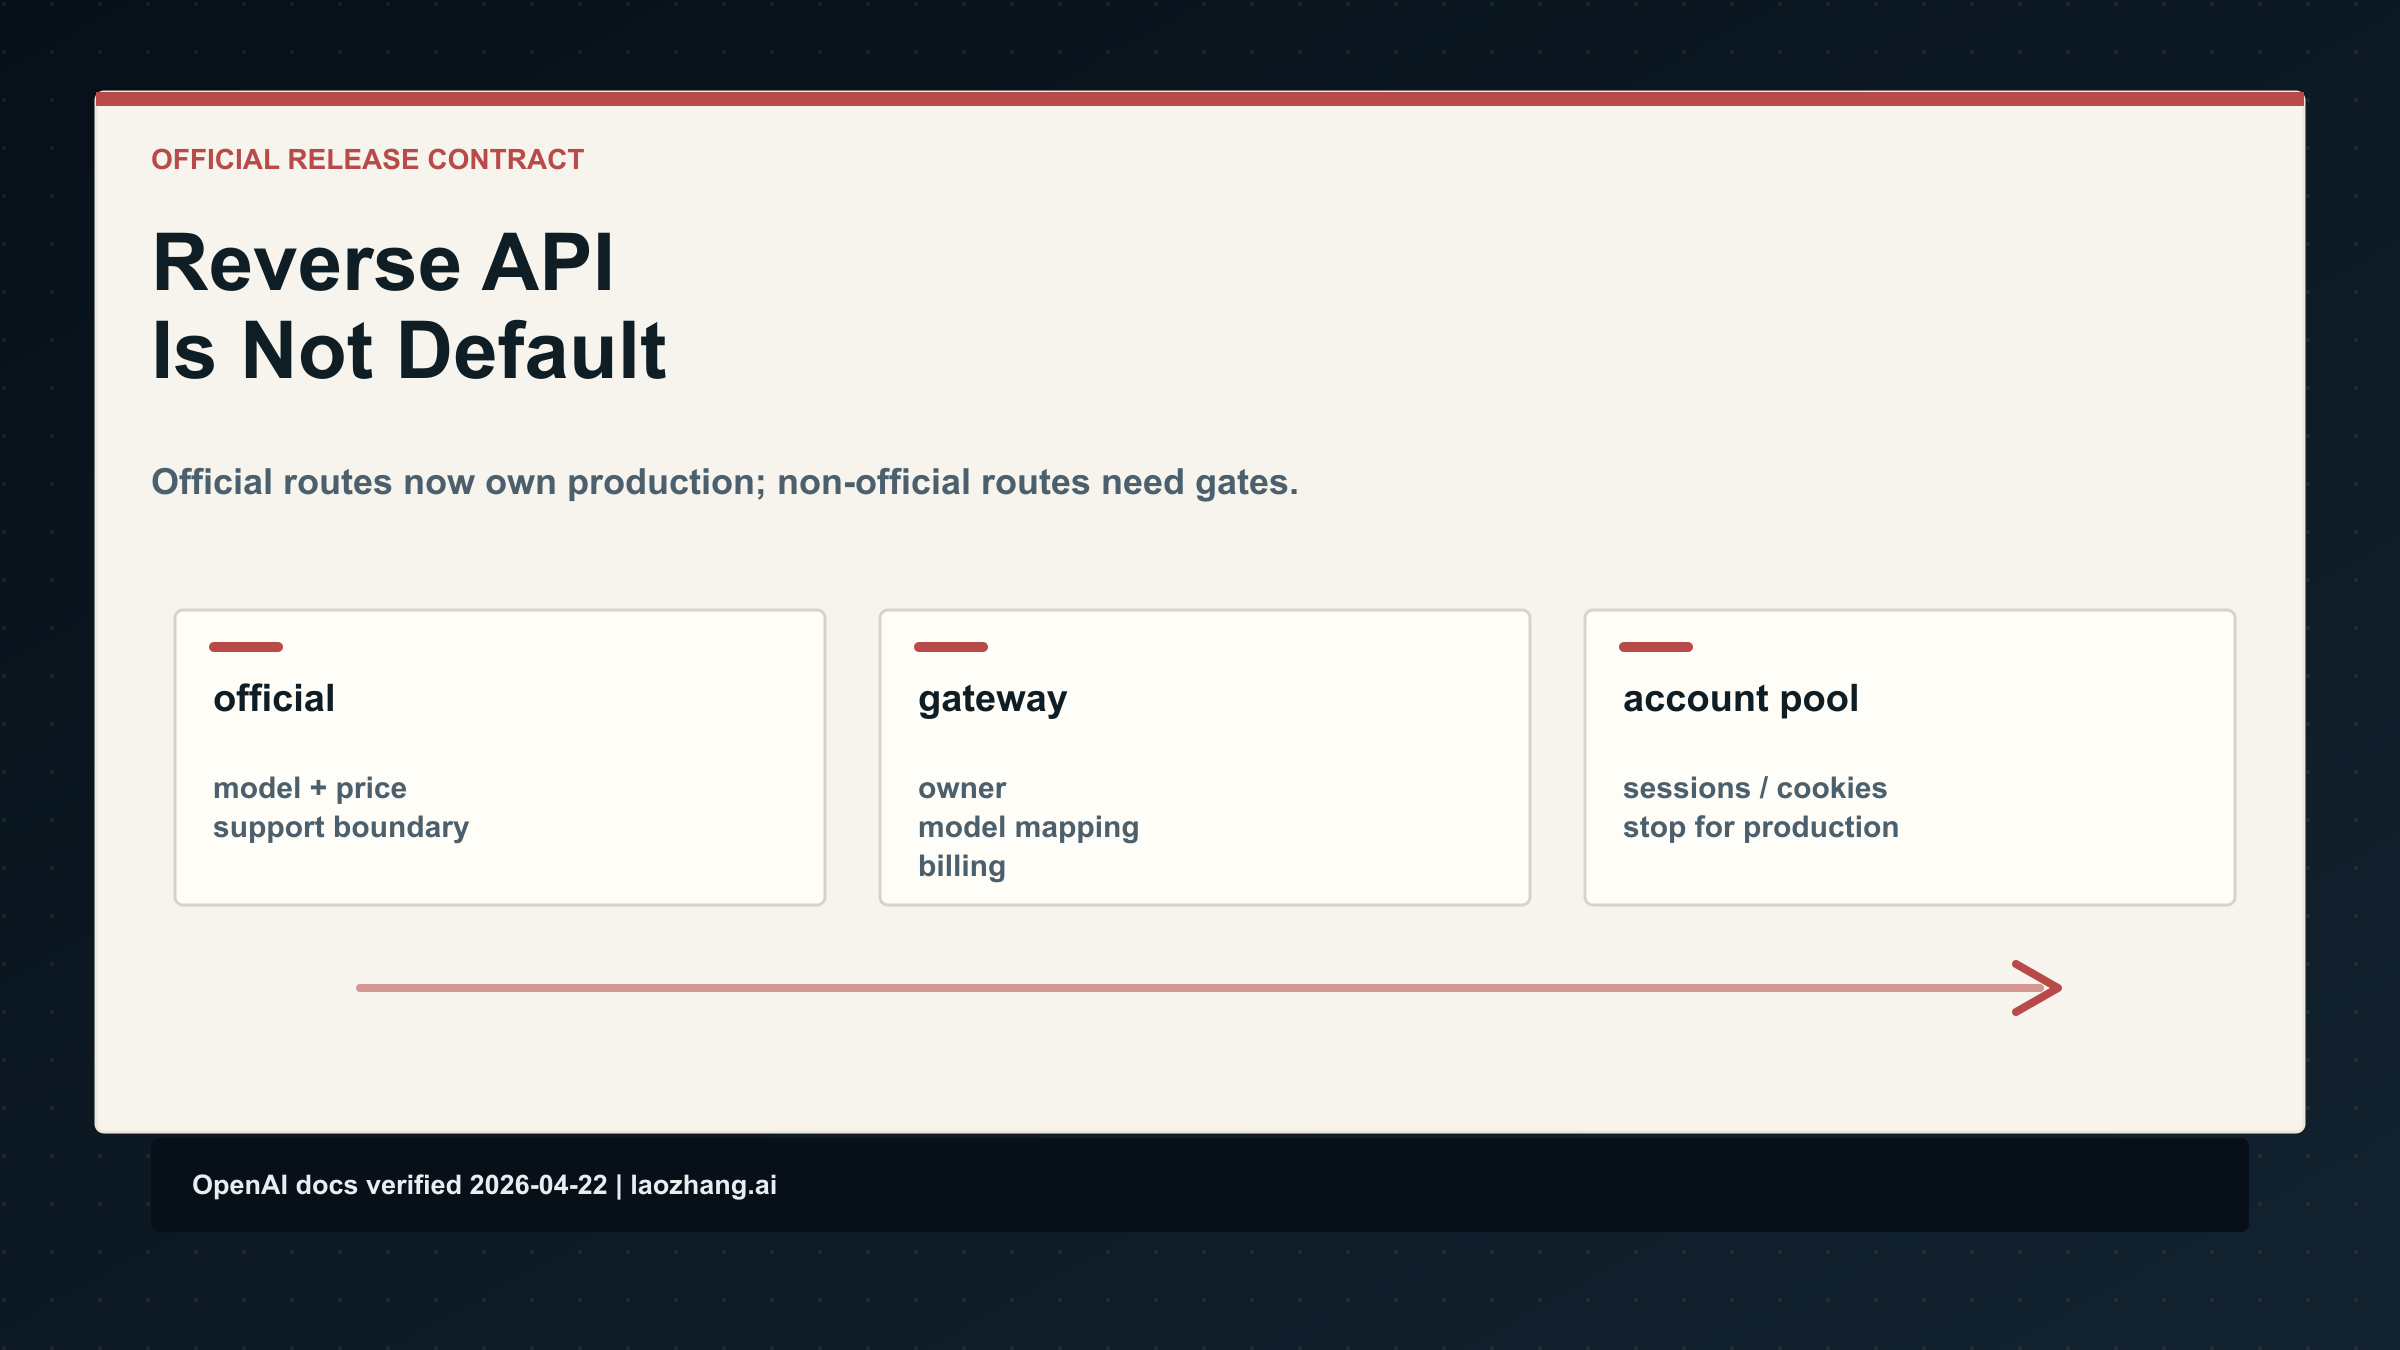2400x1350 pixels.
Task: Toggle the "billing" item in gateway card
Action: (x=961, y=866)
